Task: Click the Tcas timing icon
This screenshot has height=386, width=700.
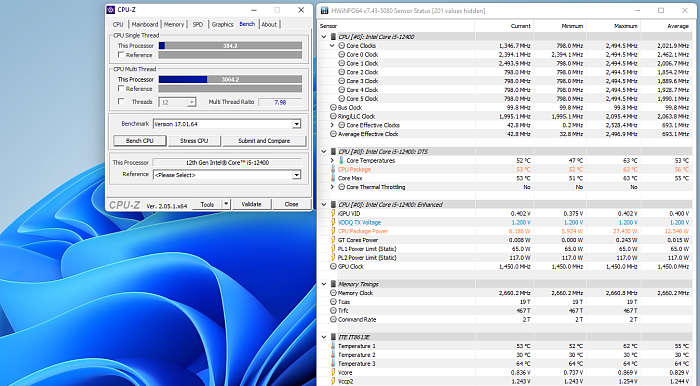Action: (333, 302)
